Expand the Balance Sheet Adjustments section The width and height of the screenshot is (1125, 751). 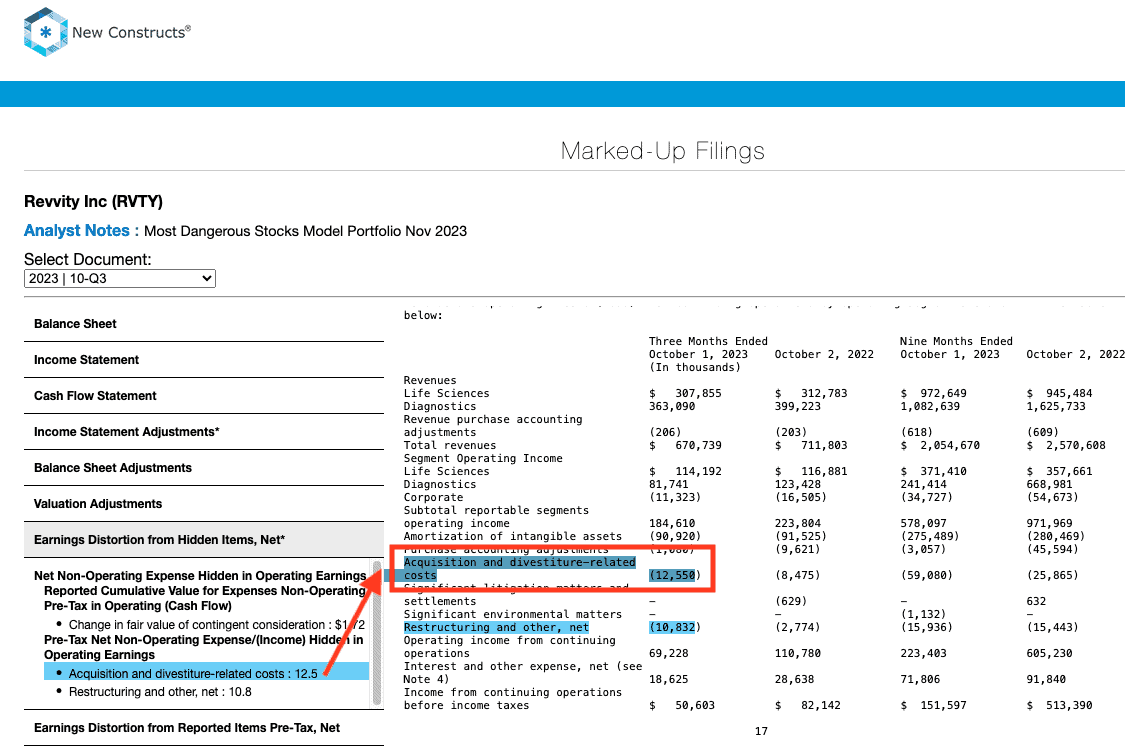point(204,468)
